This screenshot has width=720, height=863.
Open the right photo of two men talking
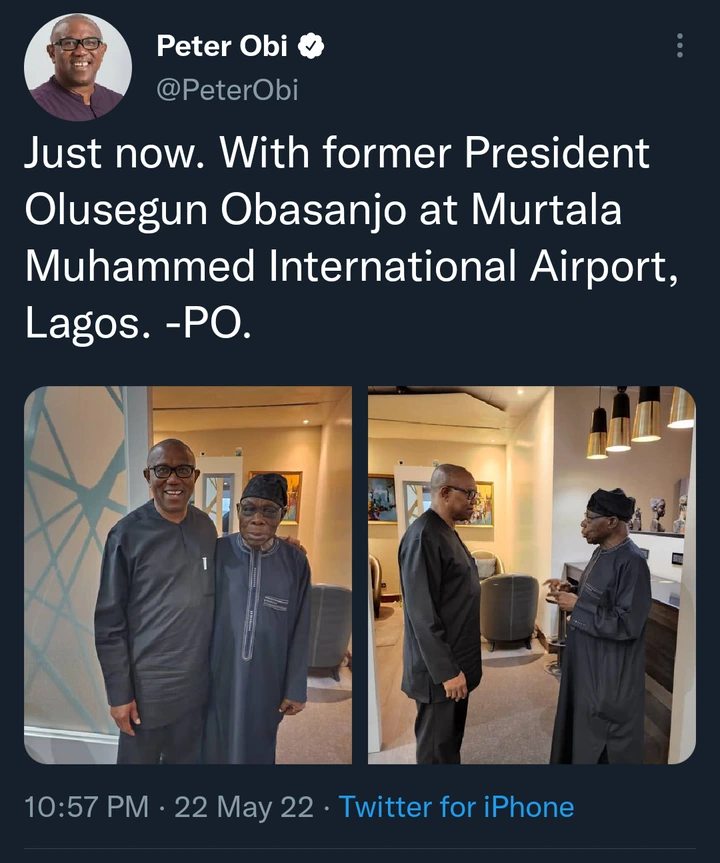click(x=531, y=575)
